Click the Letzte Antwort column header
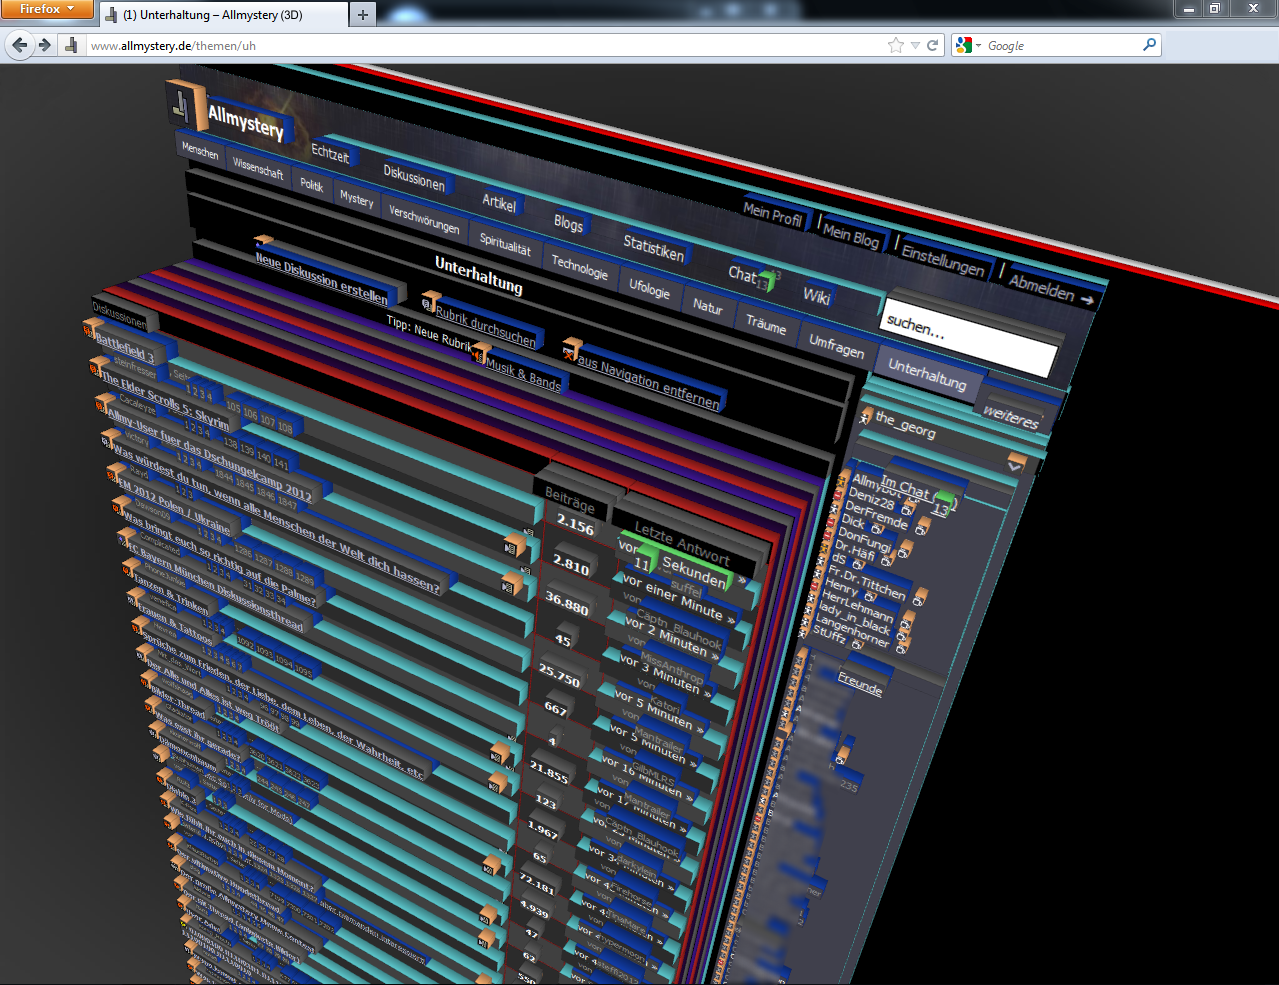This screenshot has height=985, width=1279. [x=682, y=544]
